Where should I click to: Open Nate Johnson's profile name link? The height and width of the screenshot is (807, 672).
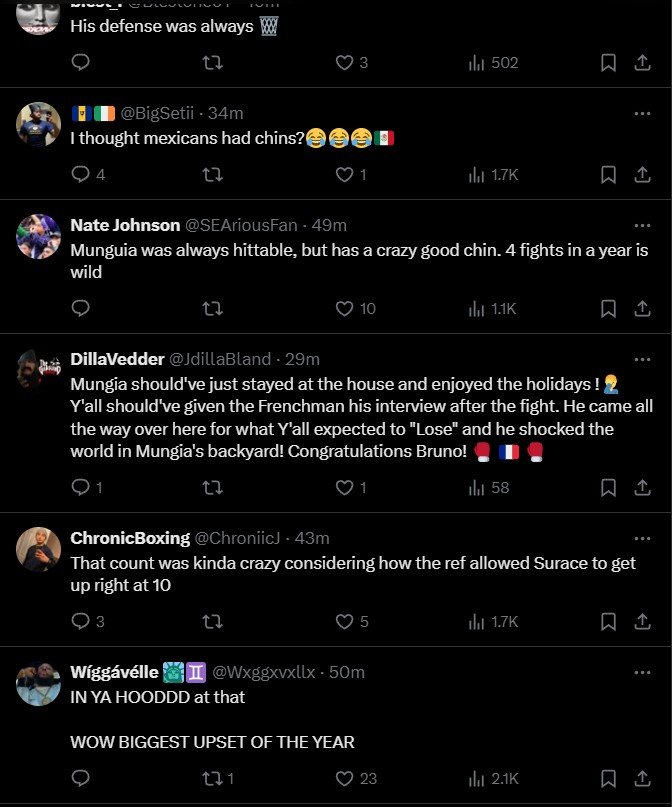tap(125, 225)
